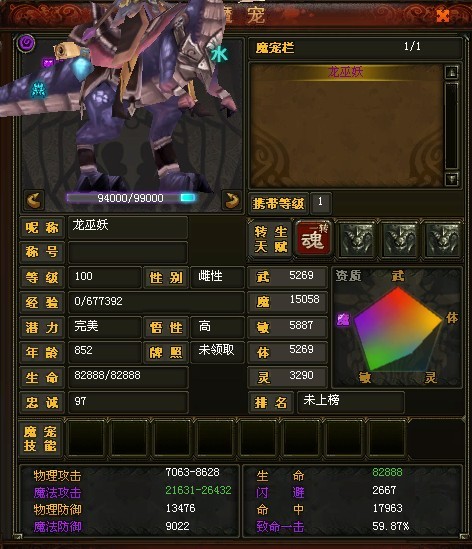
Task: Select the last empty rebirth talent slot
Action: [443, 239]
